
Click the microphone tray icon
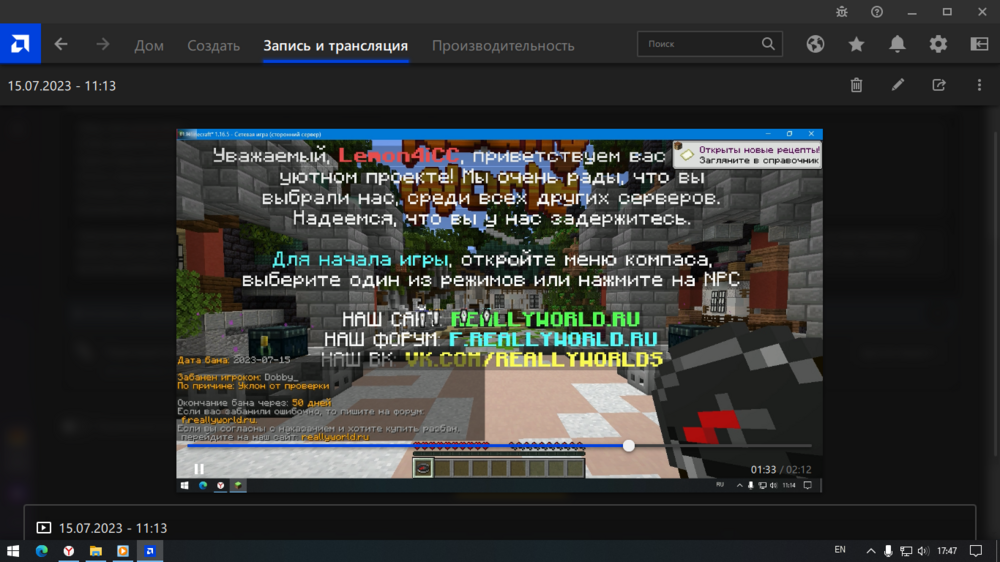tap(888, 551)
